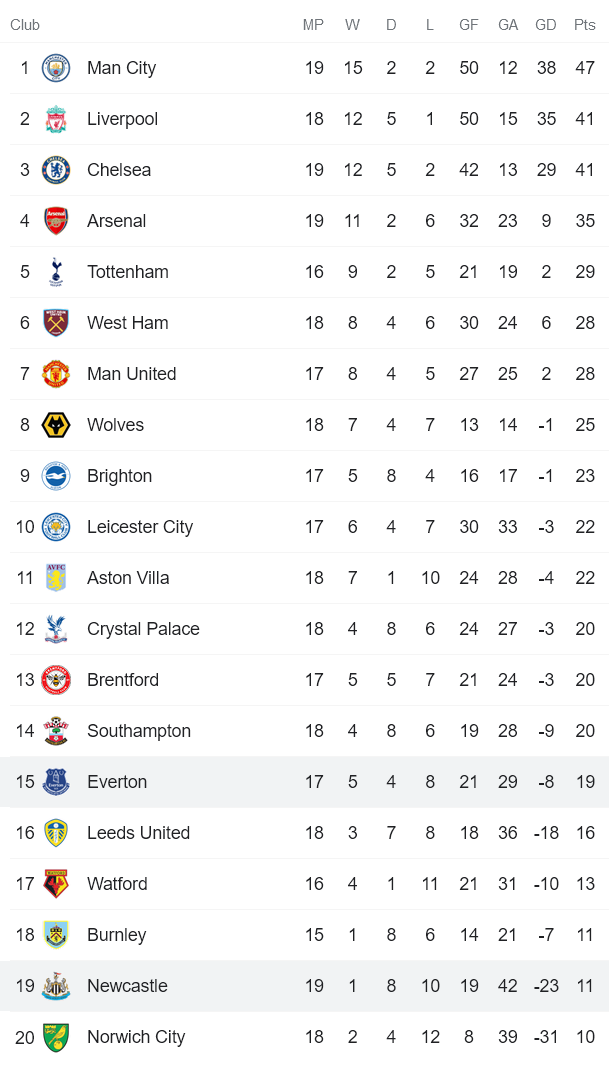Open the Man United team link

coord(131,374)
